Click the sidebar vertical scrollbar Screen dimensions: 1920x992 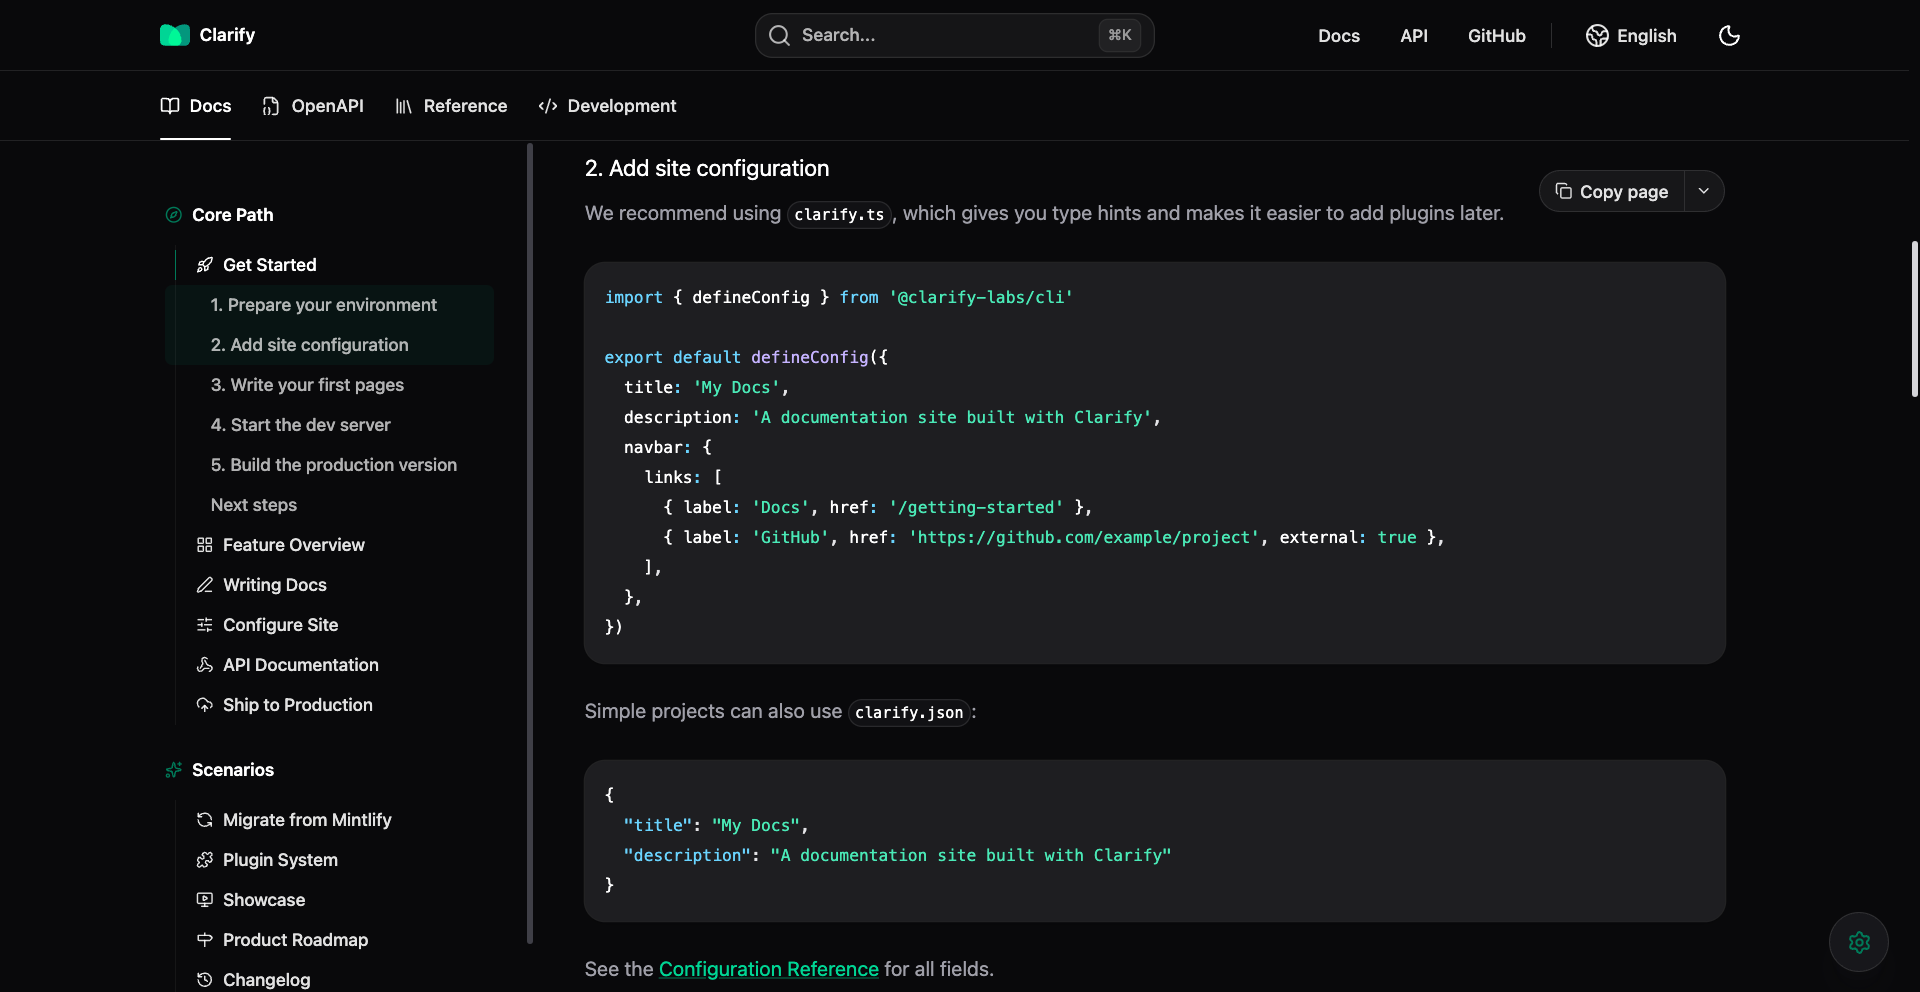[530, 543]
